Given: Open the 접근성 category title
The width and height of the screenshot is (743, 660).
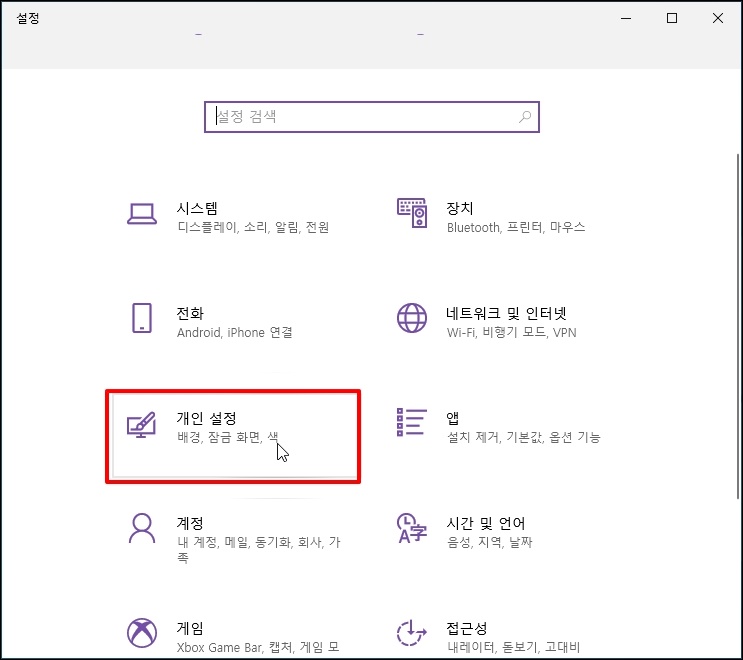Looking at the screenshot, I should click(x=467, y=629).
